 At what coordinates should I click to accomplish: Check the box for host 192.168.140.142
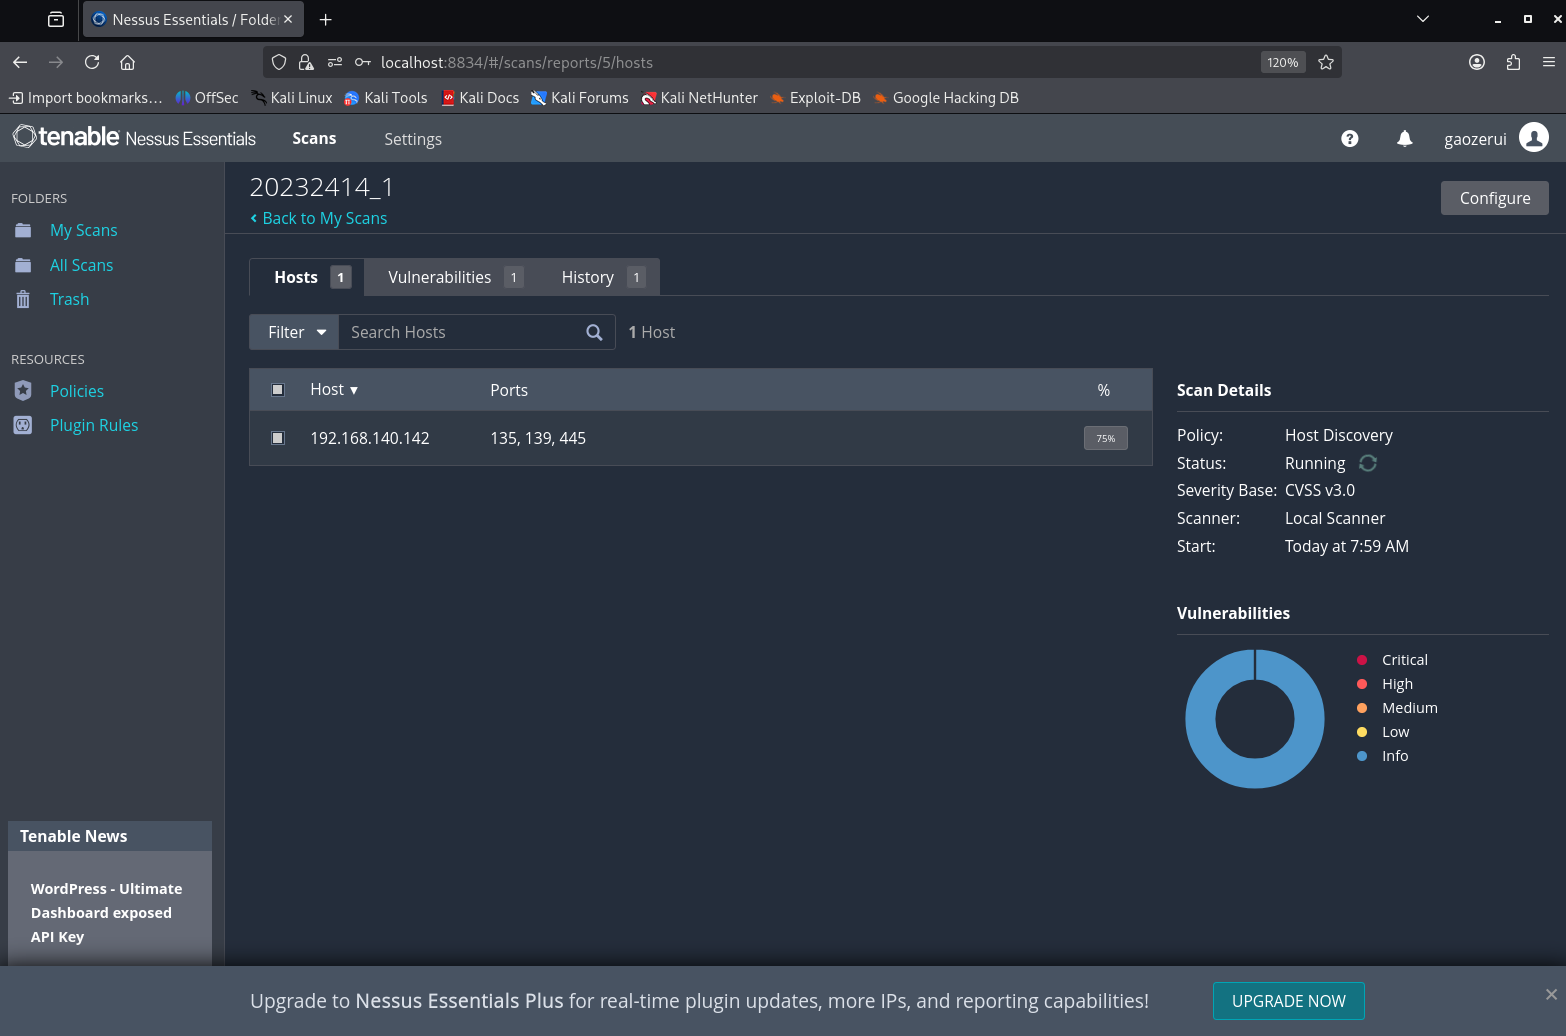tap(278, 438)
